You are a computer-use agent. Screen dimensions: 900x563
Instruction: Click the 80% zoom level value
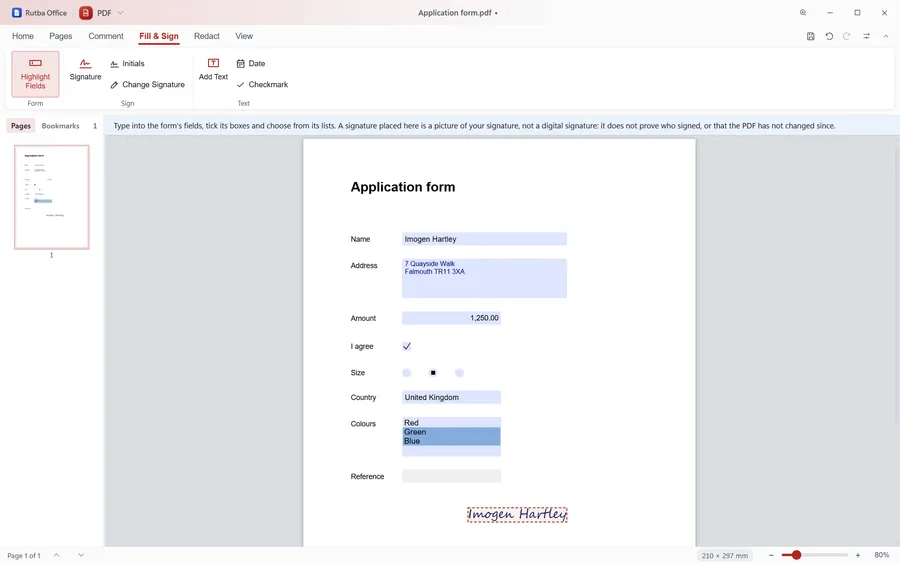click(882, 555)
